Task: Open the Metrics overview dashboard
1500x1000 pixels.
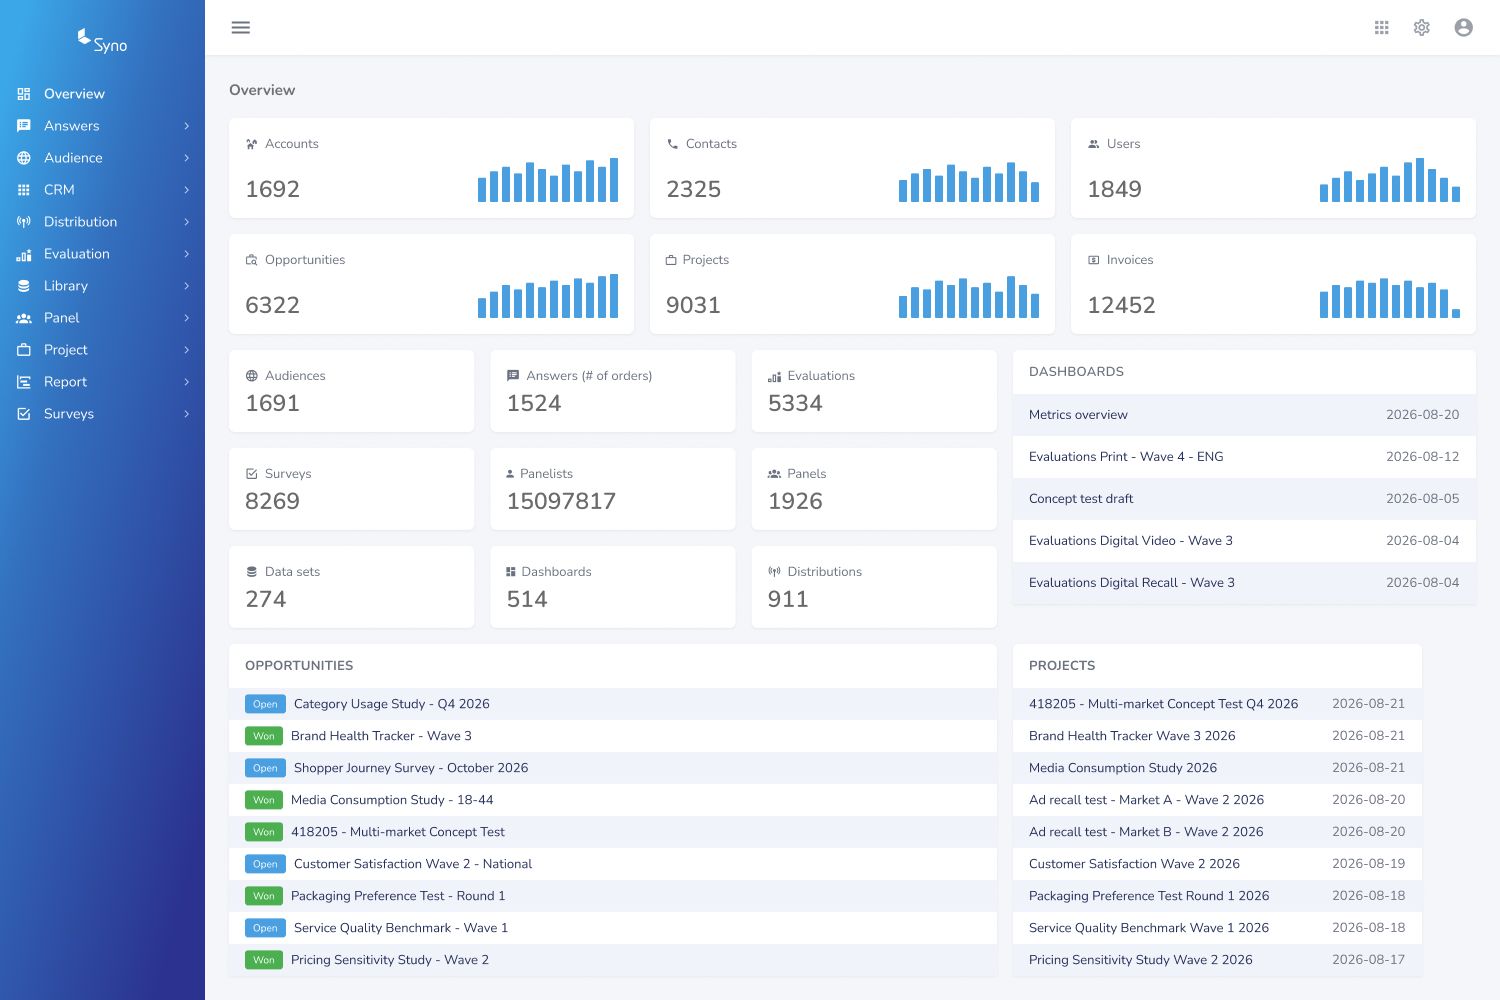Action: (1244, 415)
